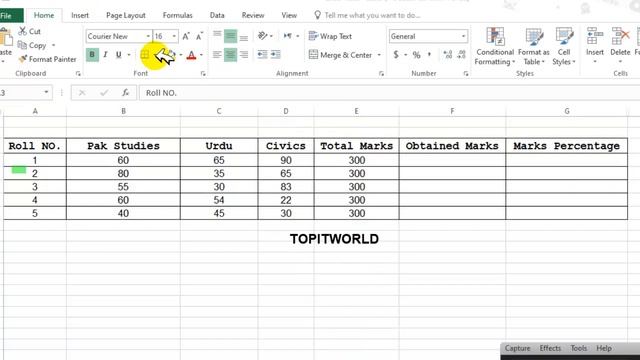Click the Copy icon
Viewport: 640px width, 360px height.
[x=22, y=45]
